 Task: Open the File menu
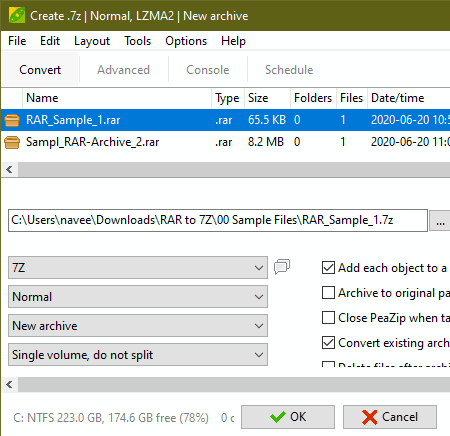coord(17,41)
